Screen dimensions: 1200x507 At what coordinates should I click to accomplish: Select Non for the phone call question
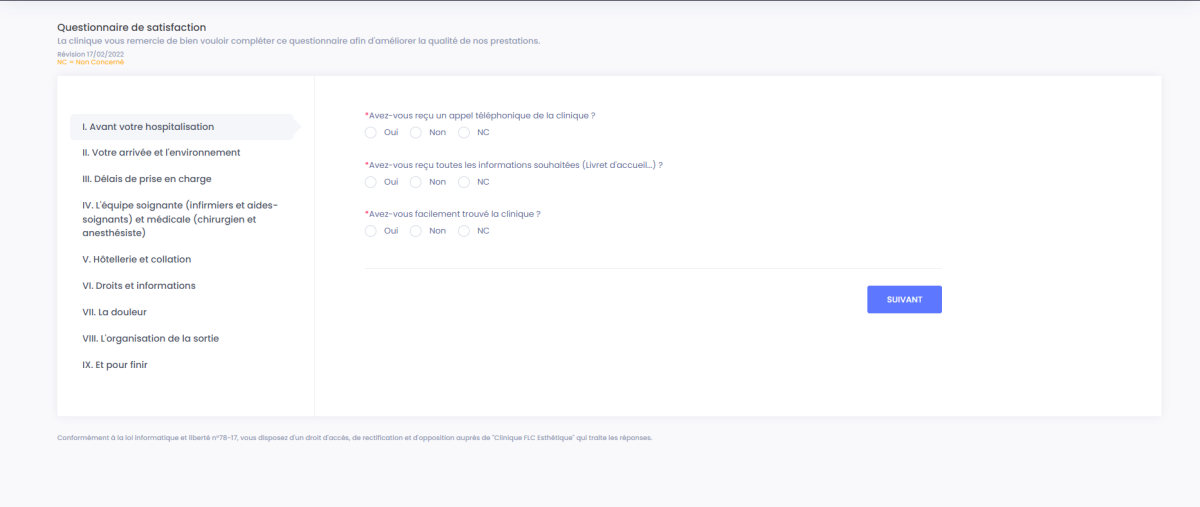point(416,133)
